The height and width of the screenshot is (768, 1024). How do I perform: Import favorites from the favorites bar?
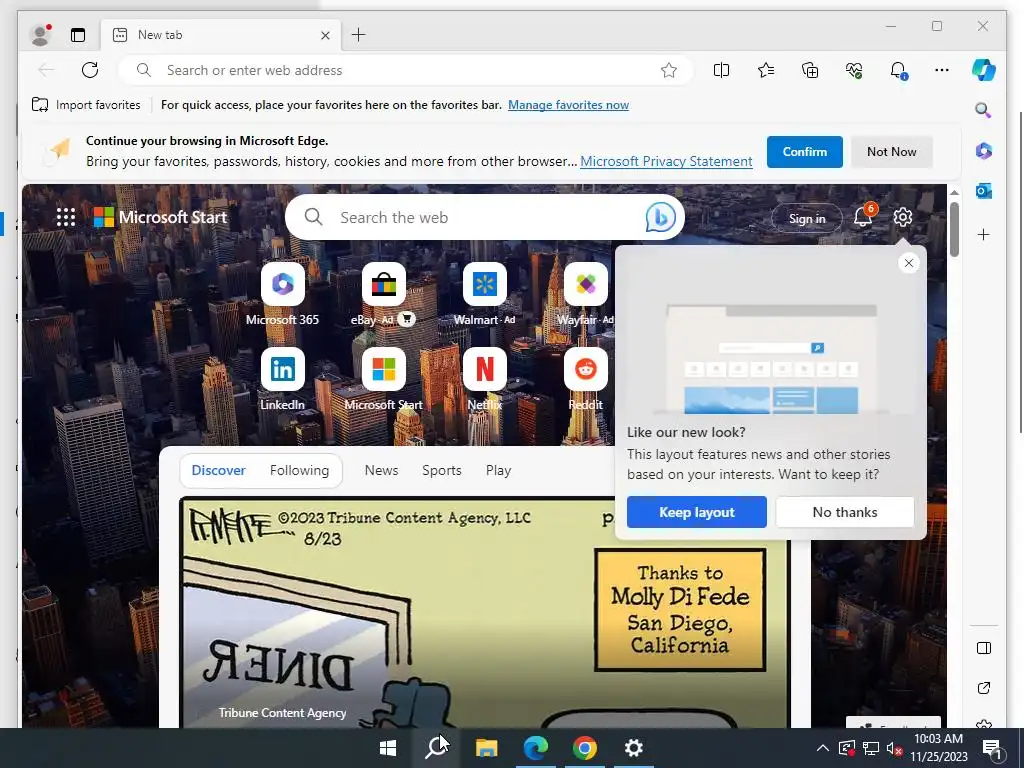86,104
